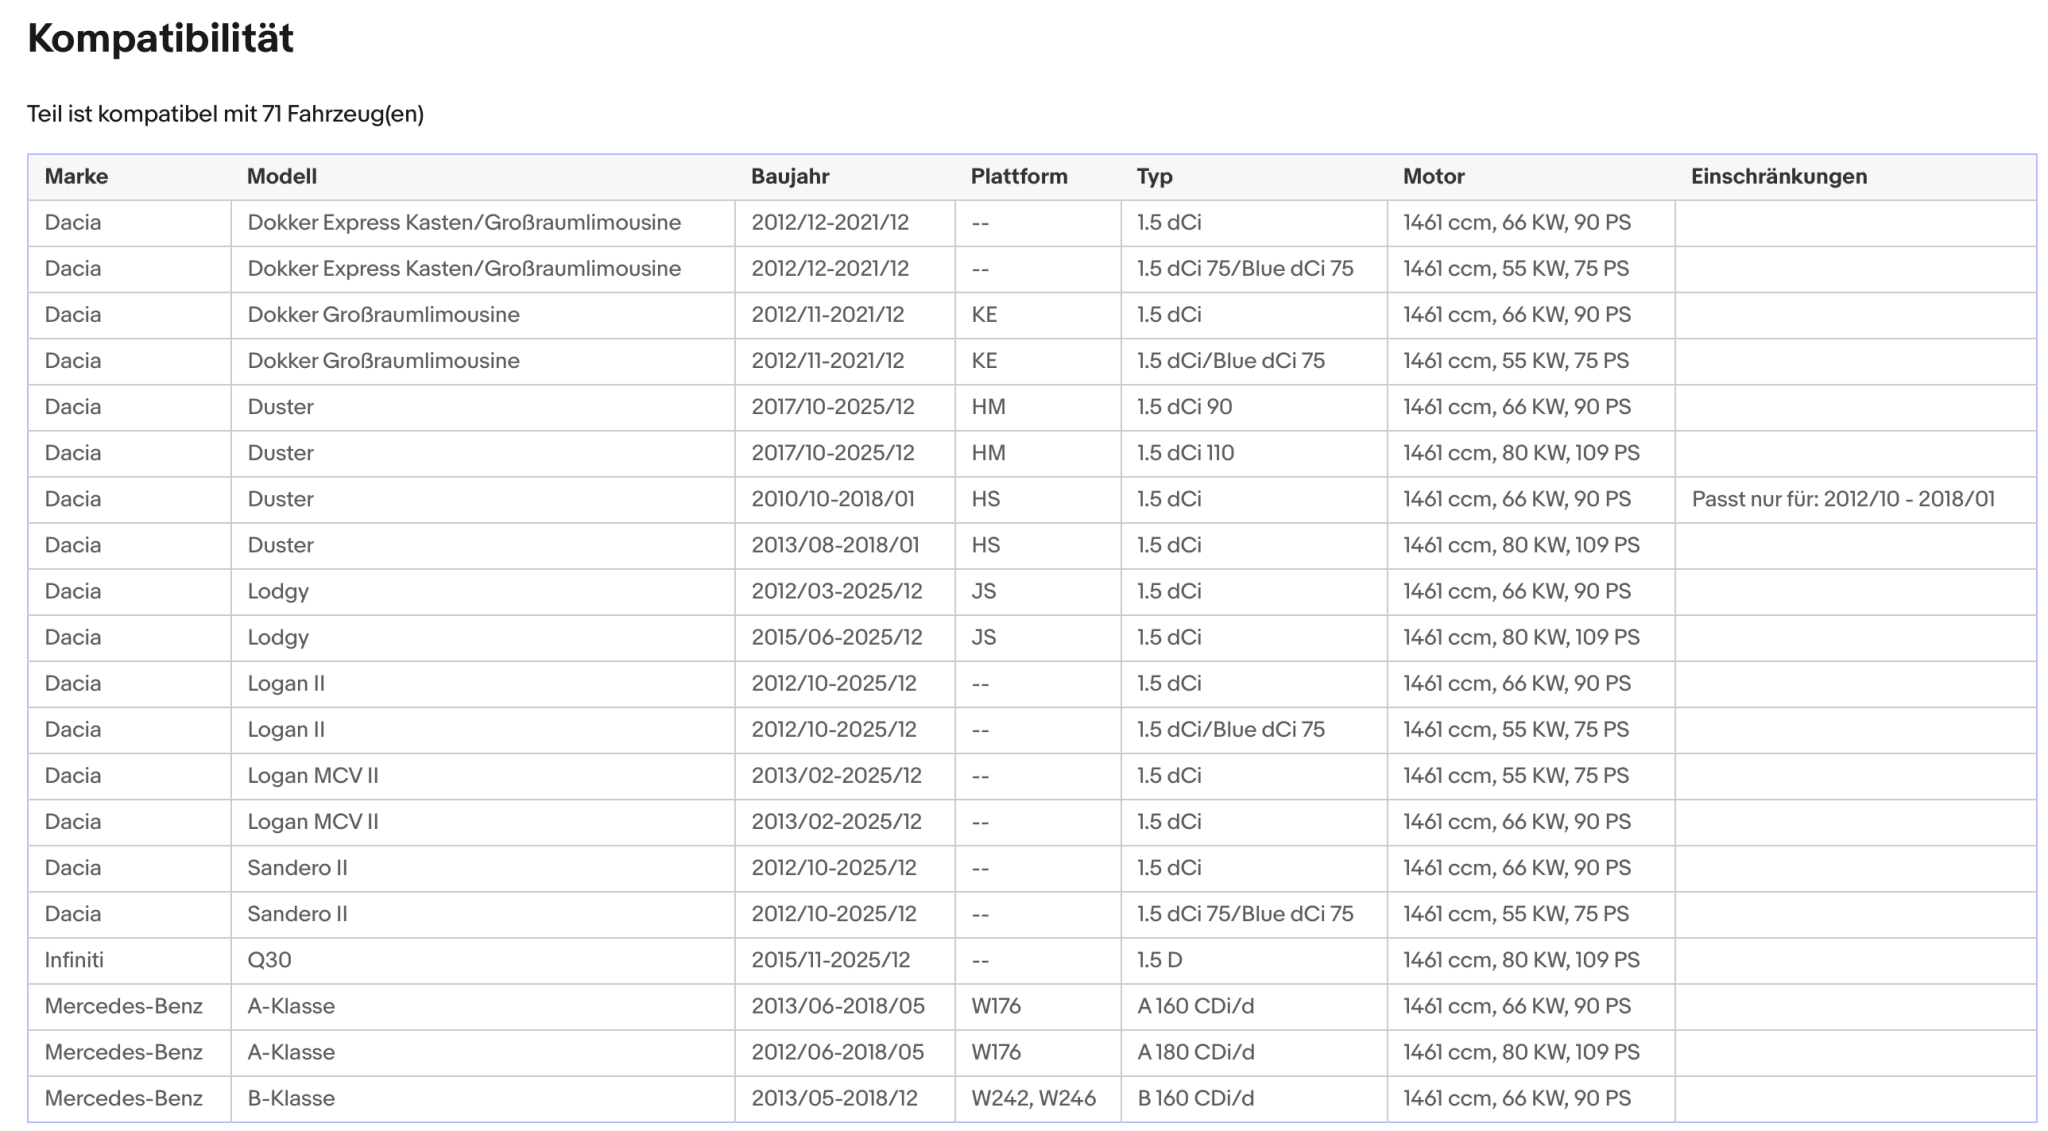Click the Typ column header
Viewport: 2048px width, 1131px height.
[x=1154, y=176]
